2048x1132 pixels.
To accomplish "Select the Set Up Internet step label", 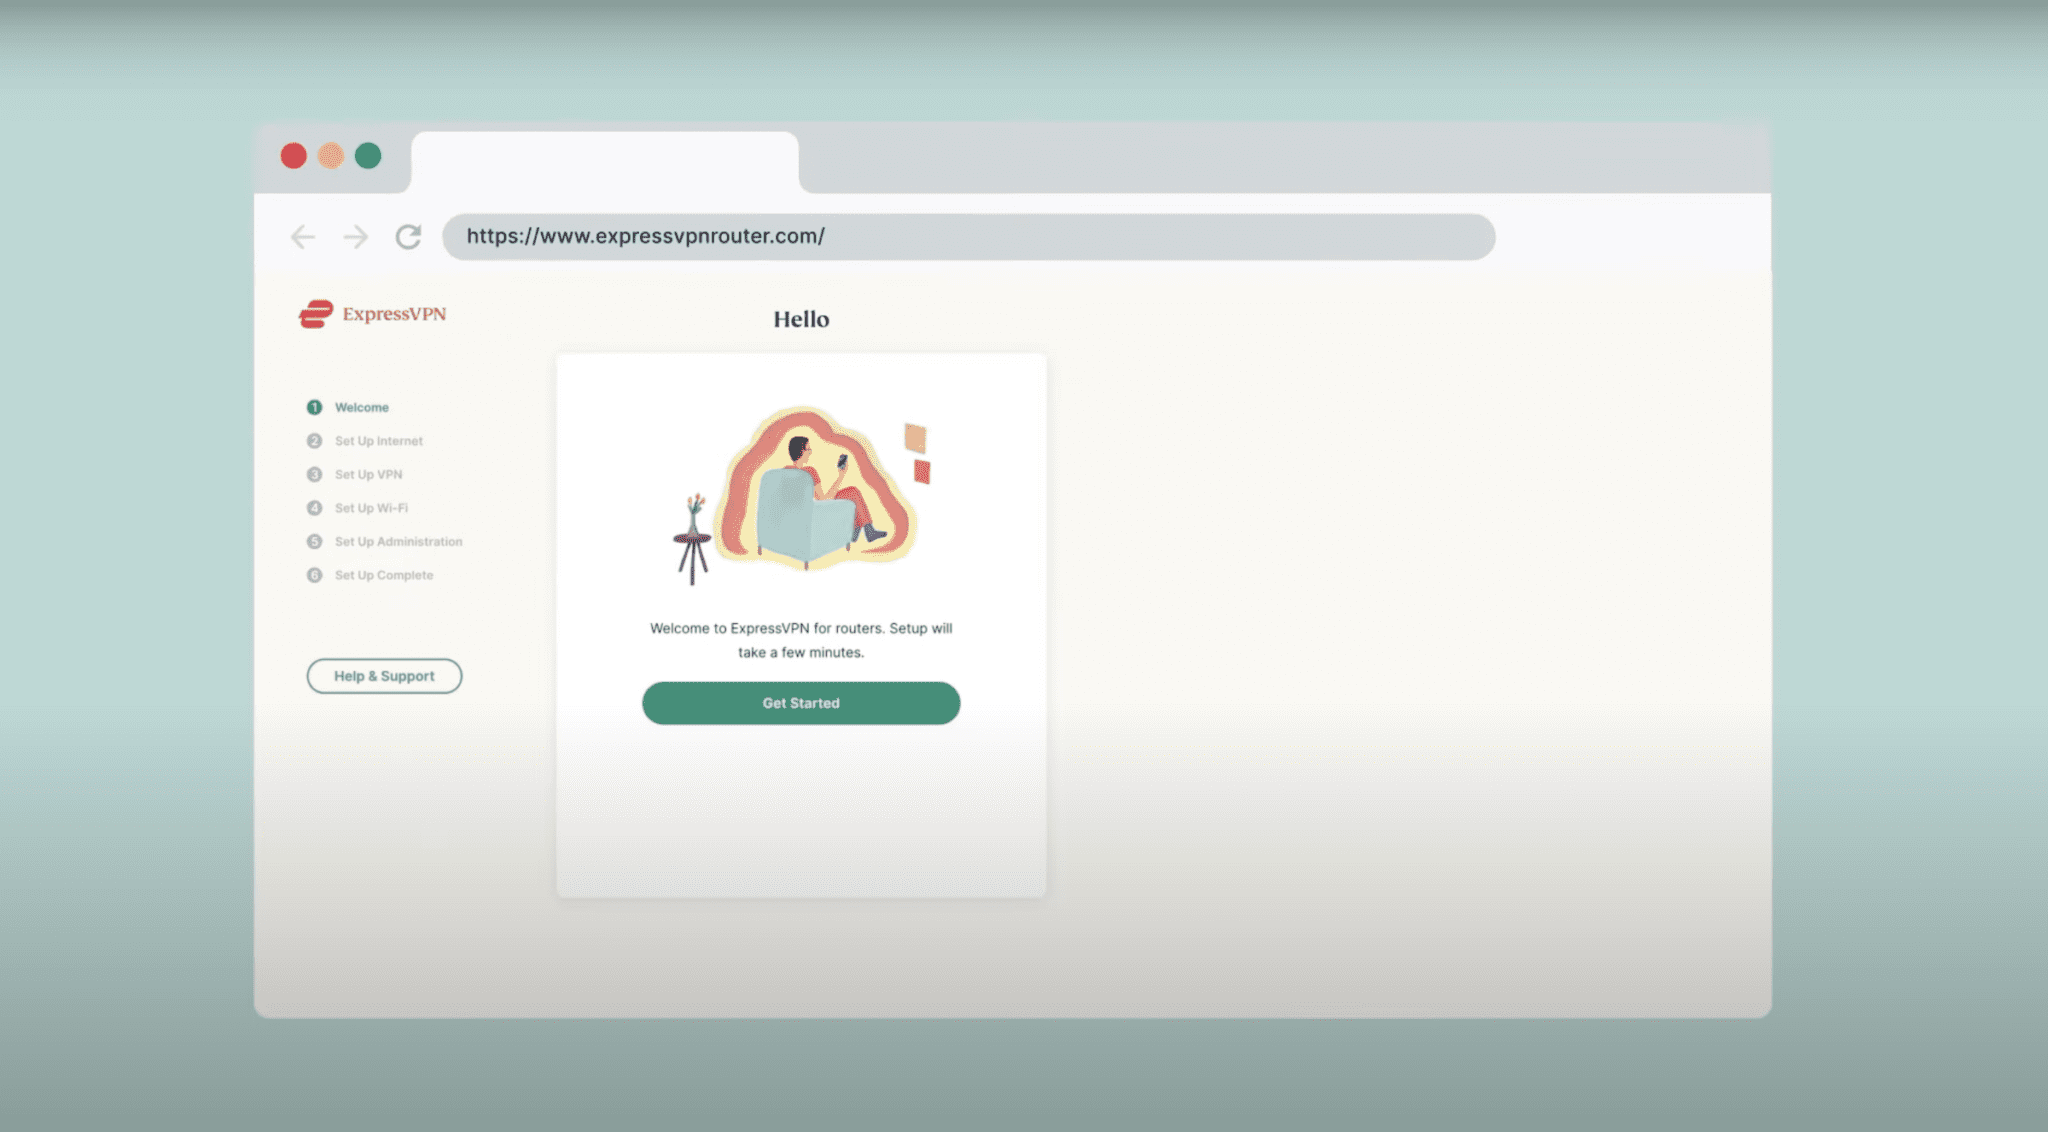I will pyautogui.click(x=379, y=441).
